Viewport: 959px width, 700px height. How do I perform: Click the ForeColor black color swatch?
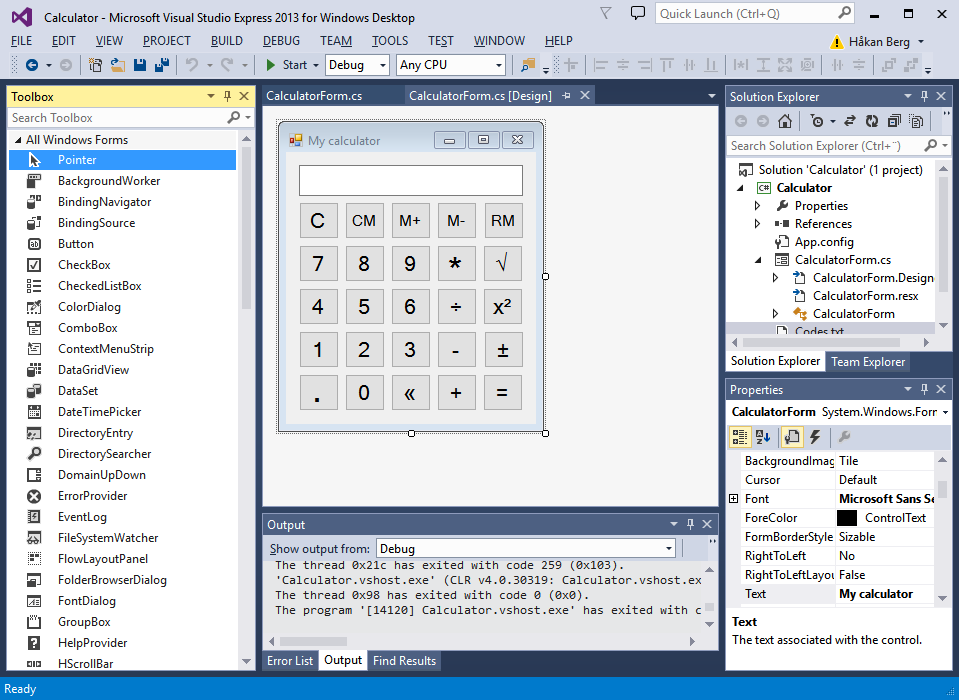(x=847, y=518)
